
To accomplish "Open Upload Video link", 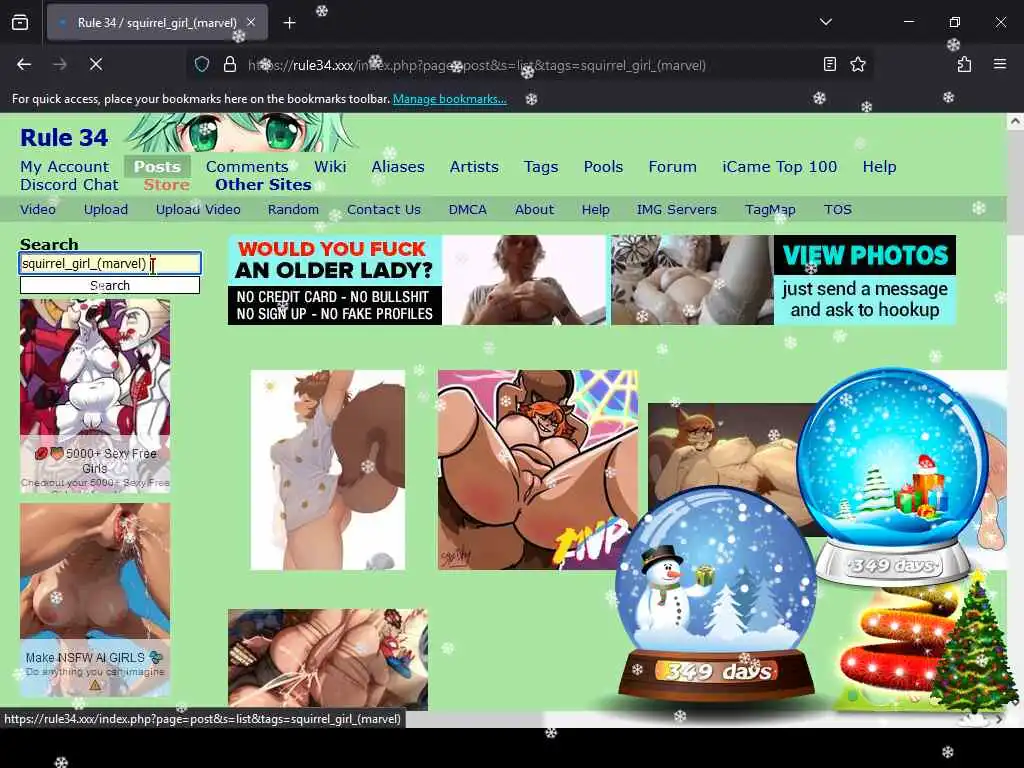I will pyautogui.click(x=198, y=210).
